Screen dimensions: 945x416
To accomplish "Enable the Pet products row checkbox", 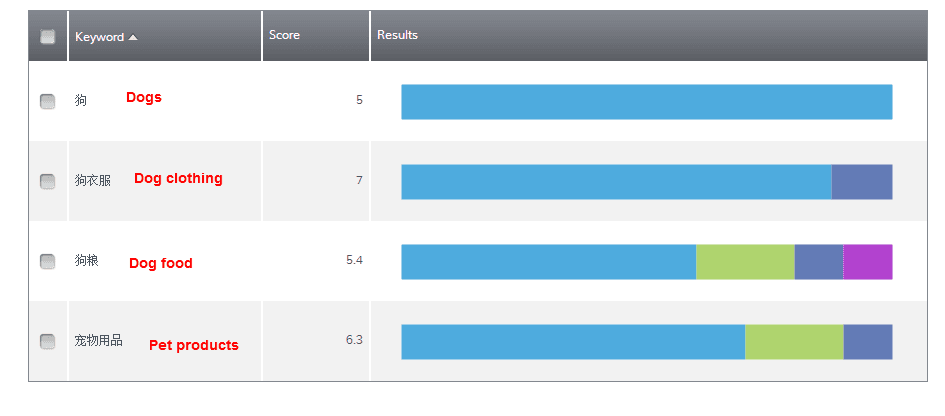I will (47, 341).
